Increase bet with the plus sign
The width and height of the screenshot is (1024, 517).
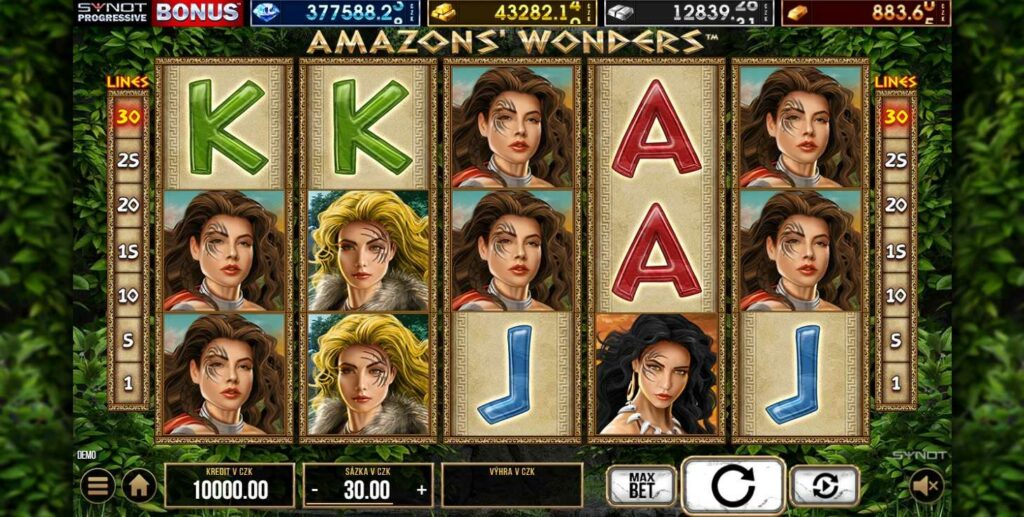point(421,490)
